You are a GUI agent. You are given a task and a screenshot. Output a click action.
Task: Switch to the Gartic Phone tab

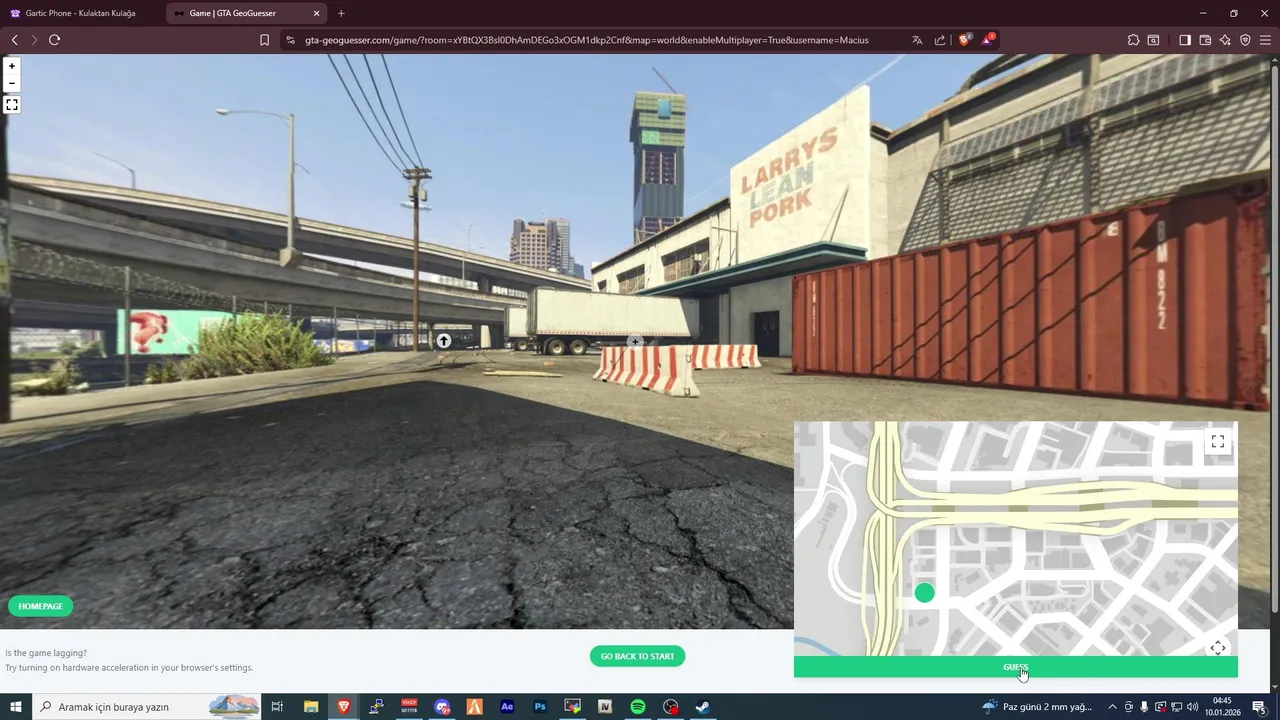click(80, 13)
